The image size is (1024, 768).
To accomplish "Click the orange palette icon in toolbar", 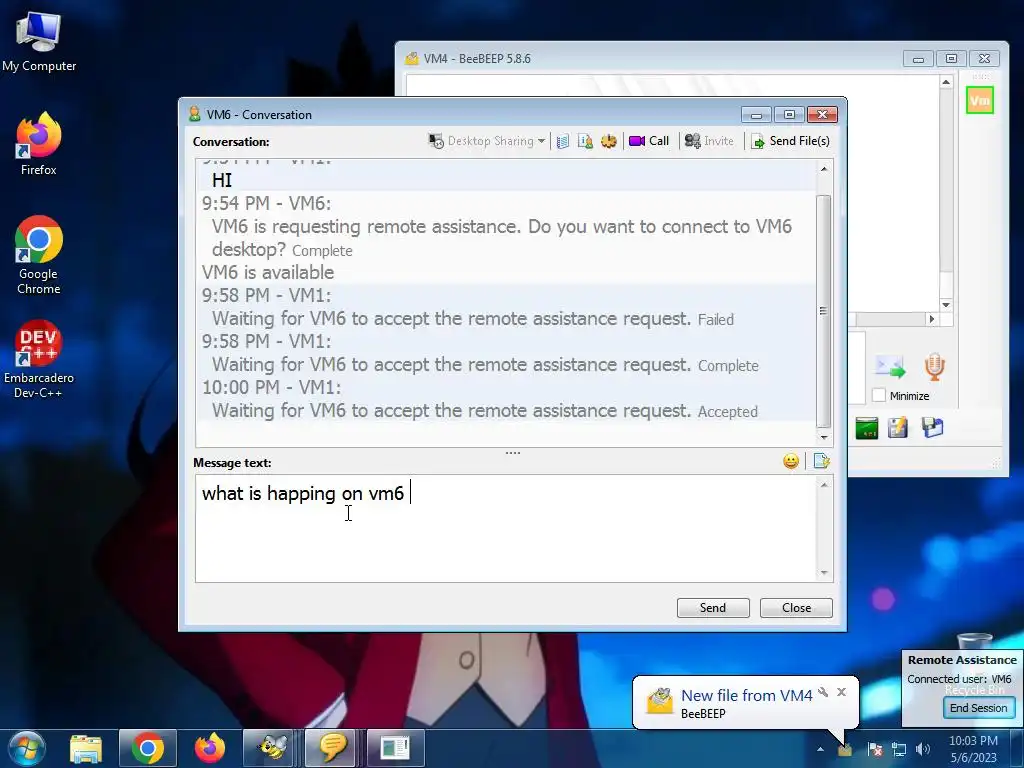I will 608,141.
